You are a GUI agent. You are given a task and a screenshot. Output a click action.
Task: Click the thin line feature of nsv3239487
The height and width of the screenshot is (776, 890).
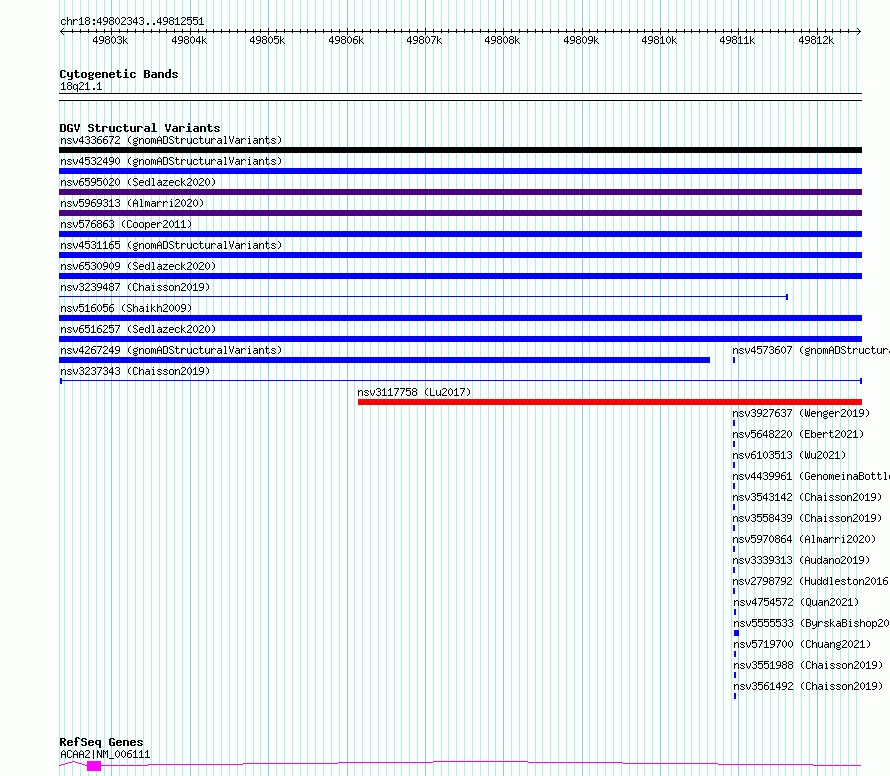point(423,297)
